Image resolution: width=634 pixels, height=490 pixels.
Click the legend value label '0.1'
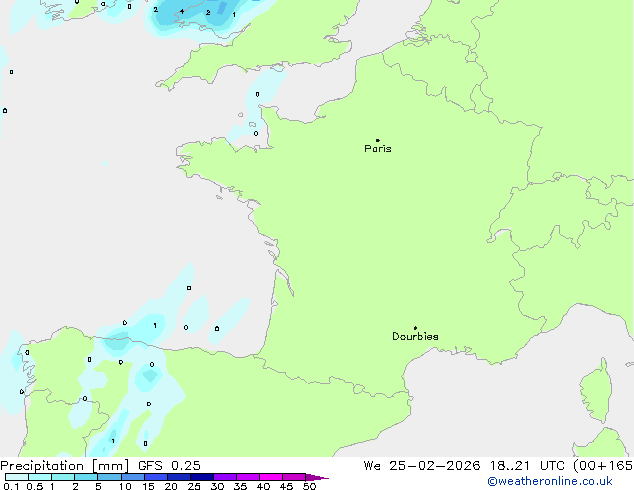(x=11, y=486)
